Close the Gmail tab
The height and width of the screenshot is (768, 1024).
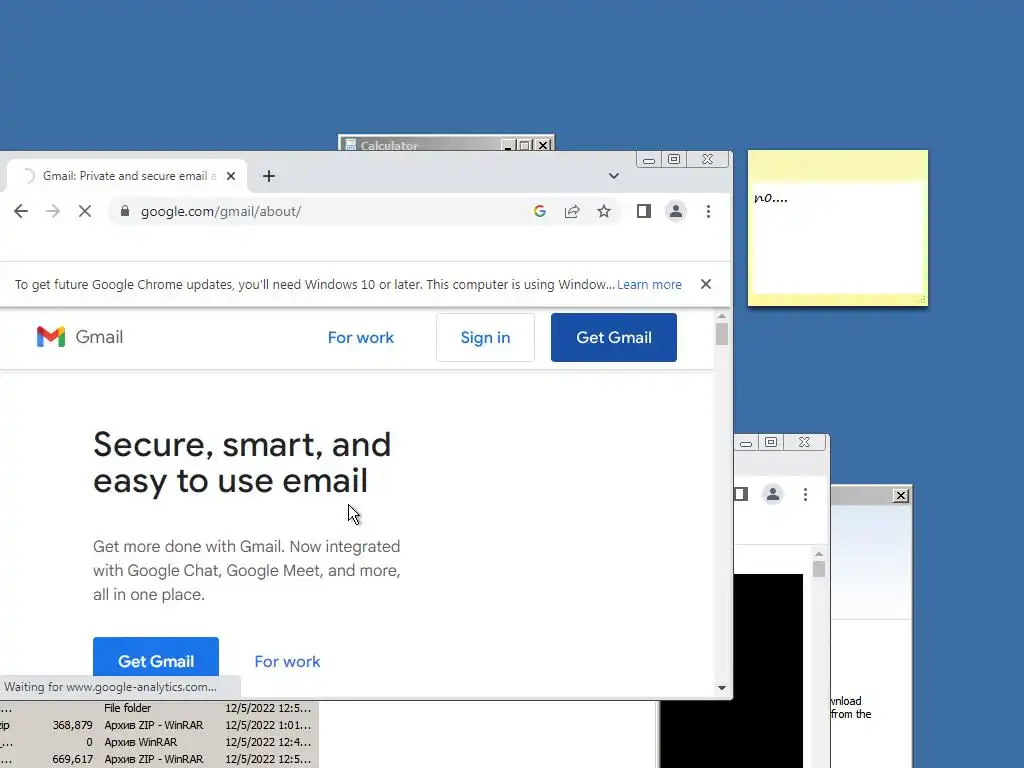[231, 176]
